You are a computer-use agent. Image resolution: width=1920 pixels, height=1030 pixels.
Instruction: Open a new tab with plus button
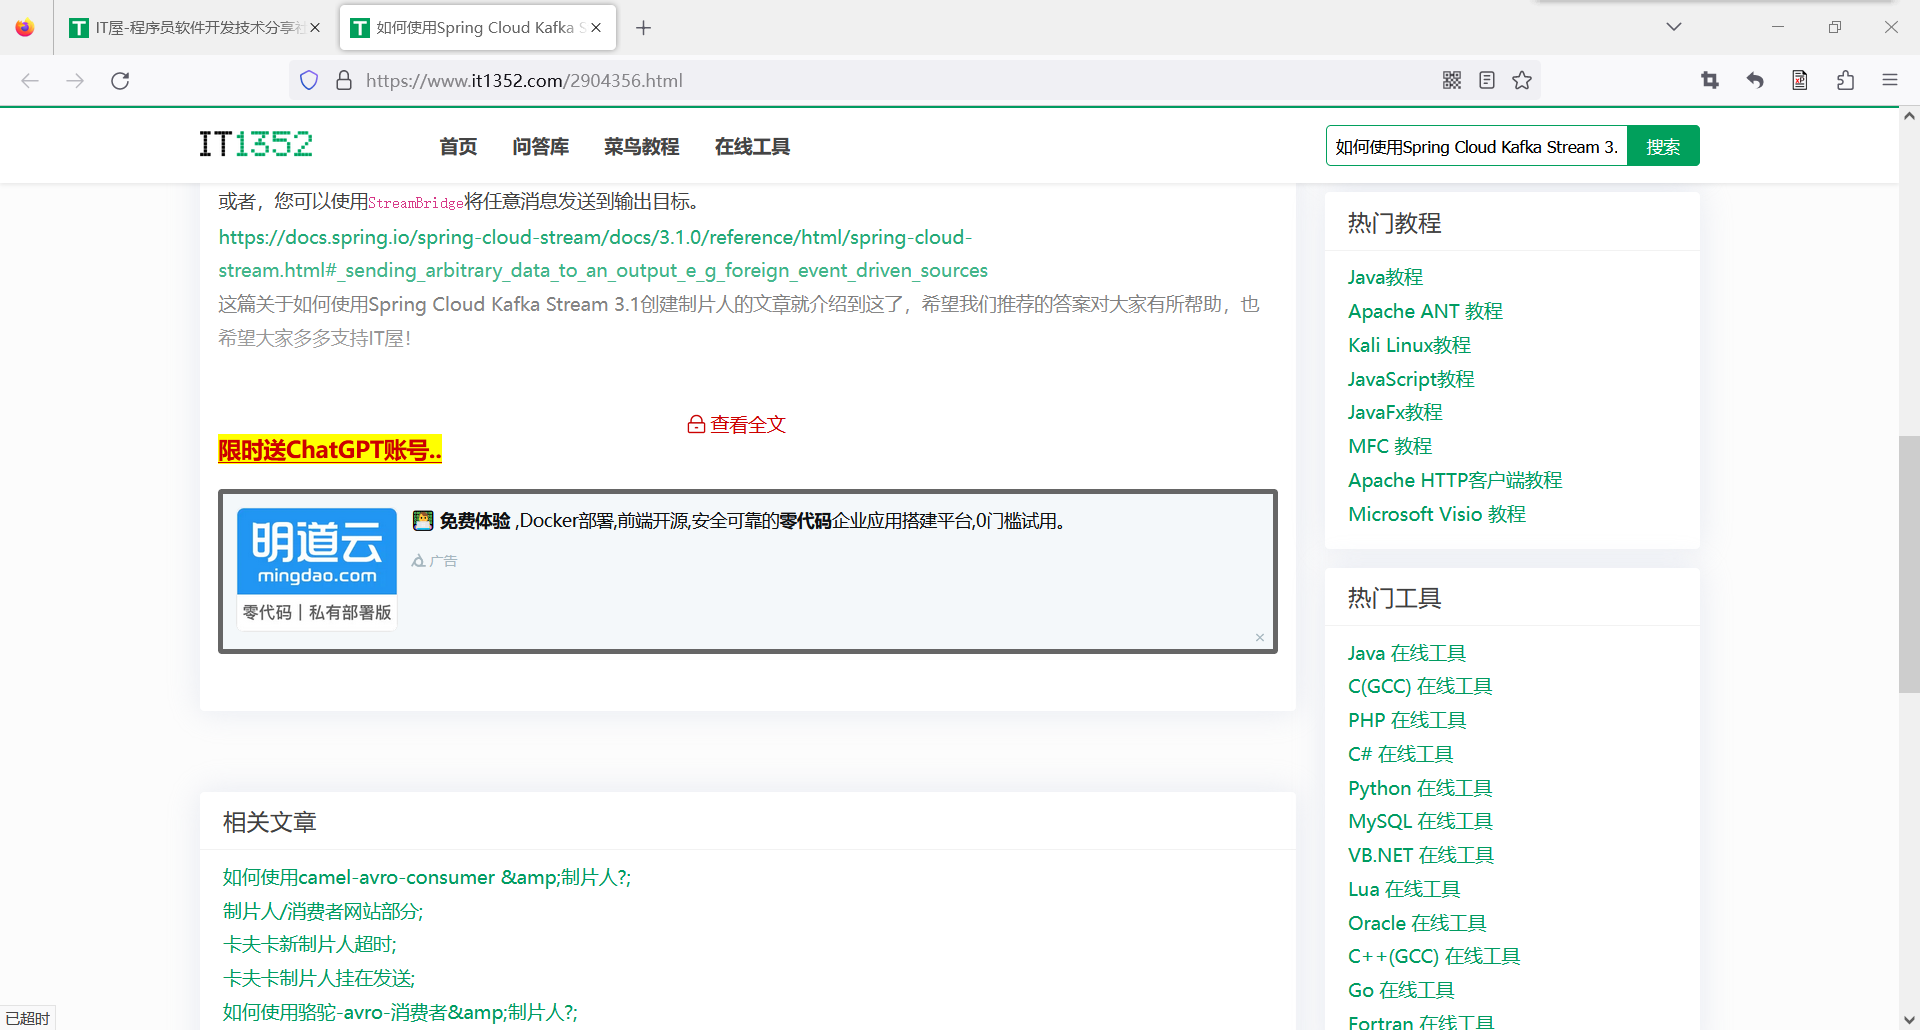(x=644, y=28)
